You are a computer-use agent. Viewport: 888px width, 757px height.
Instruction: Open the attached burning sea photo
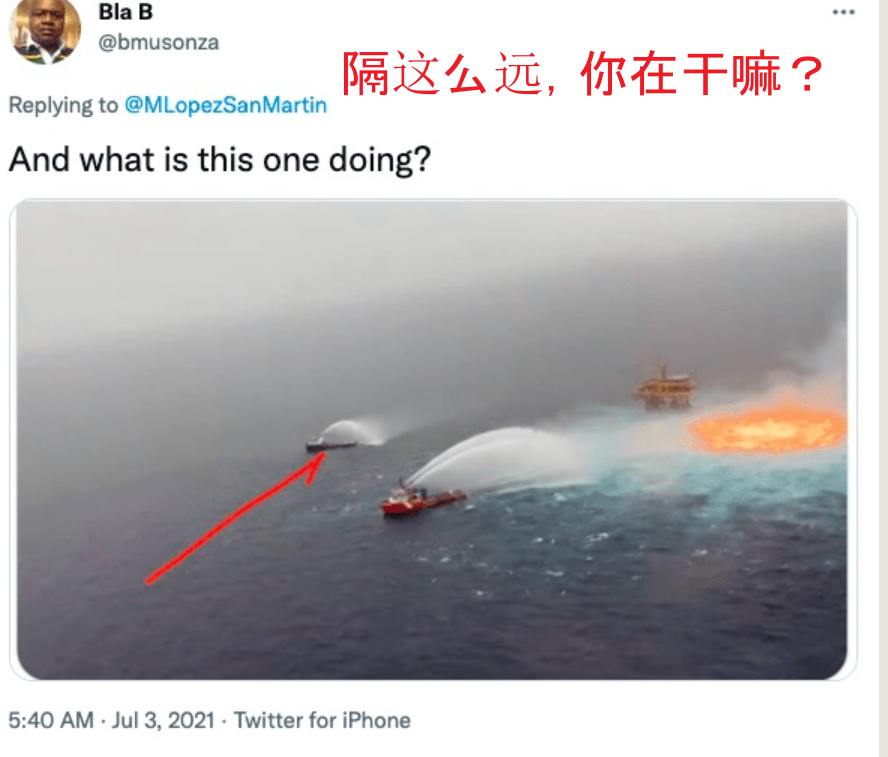coord(433,439)
